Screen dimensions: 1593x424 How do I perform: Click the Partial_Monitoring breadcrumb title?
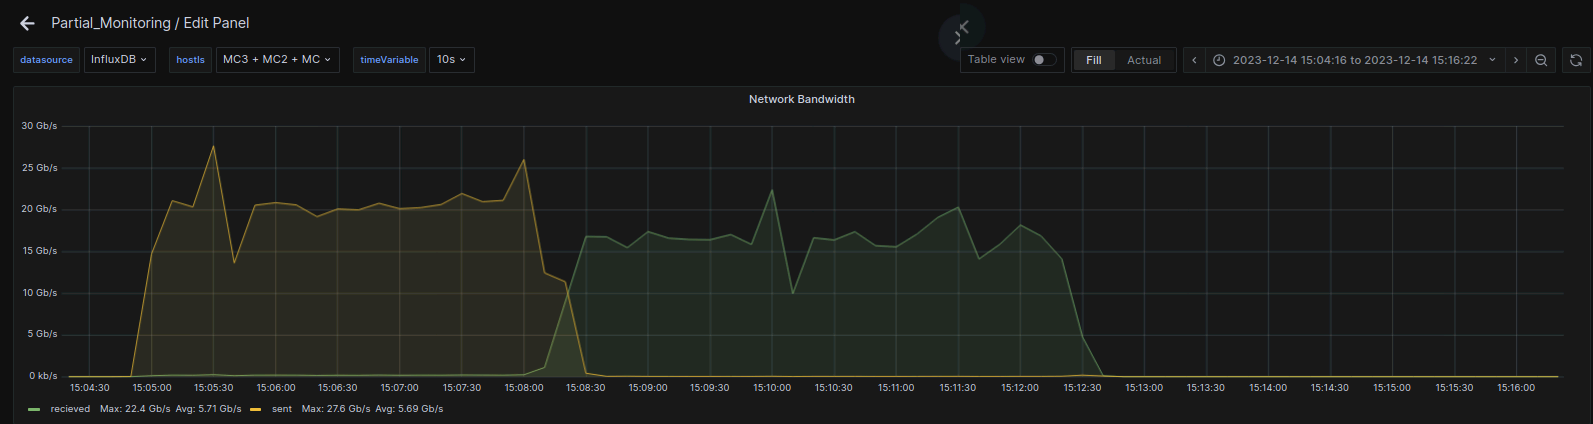(x=110, y=23)
